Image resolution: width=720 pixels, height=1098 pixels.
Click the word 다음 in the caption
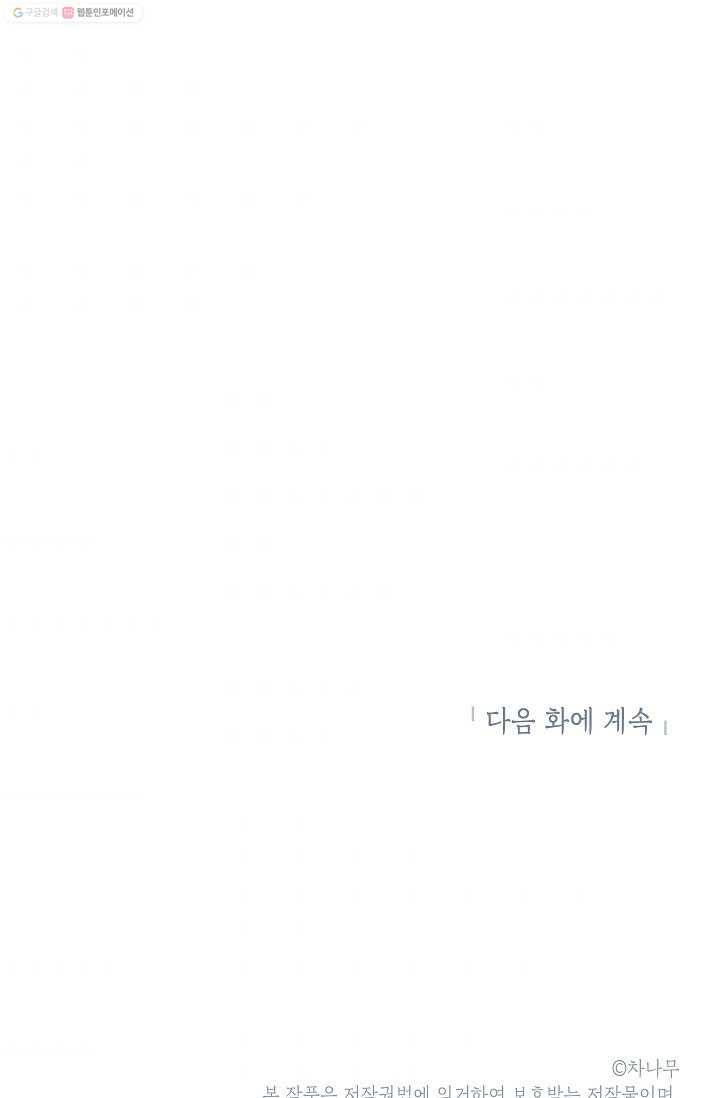point(511,721)
